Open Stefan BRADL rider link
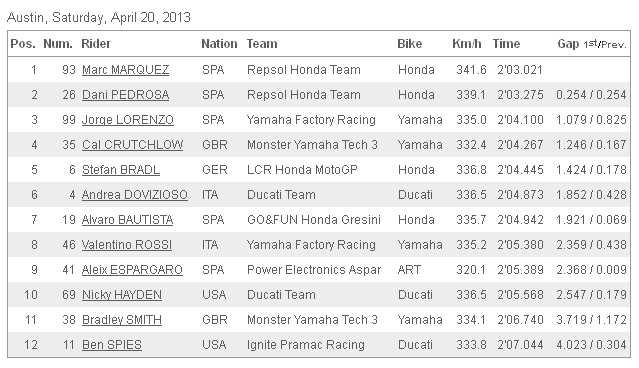639x368 pixels. [x=121, y=170]
